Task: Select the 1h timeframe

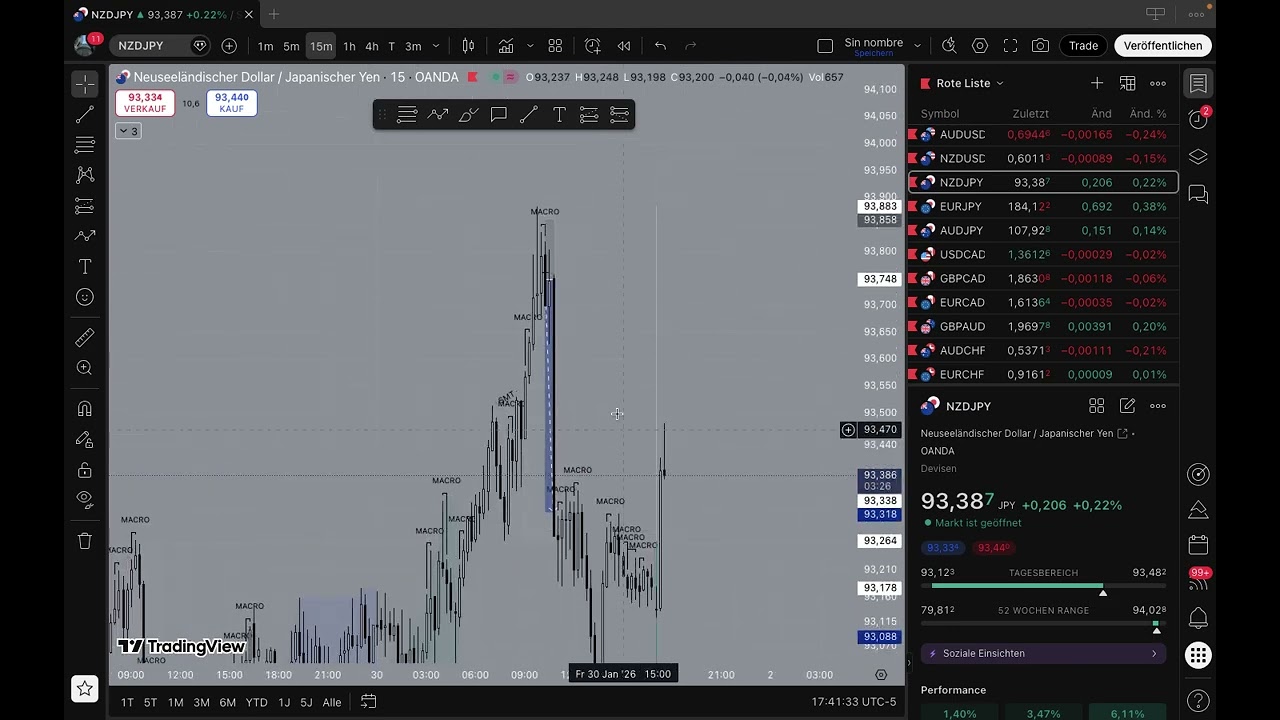Action: pos(349,46)
